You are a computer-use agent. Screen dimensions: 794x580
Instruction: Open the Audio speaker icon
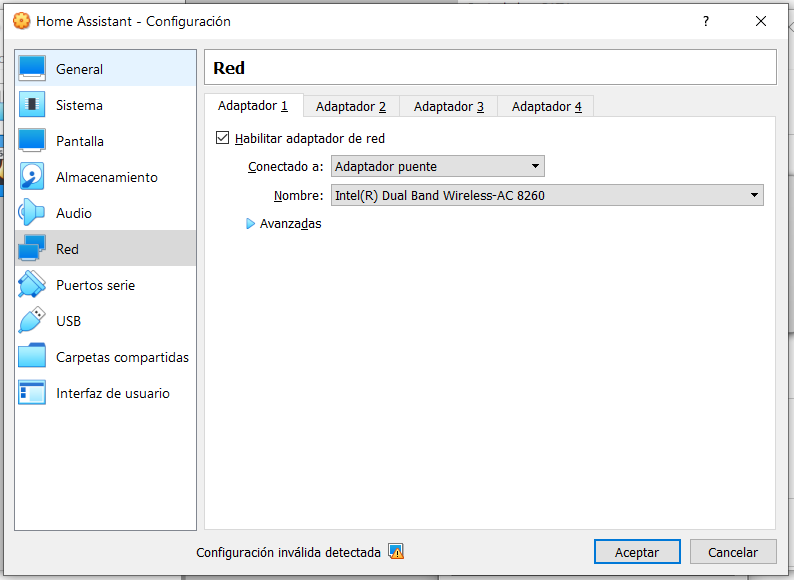(x=32, y=213)
